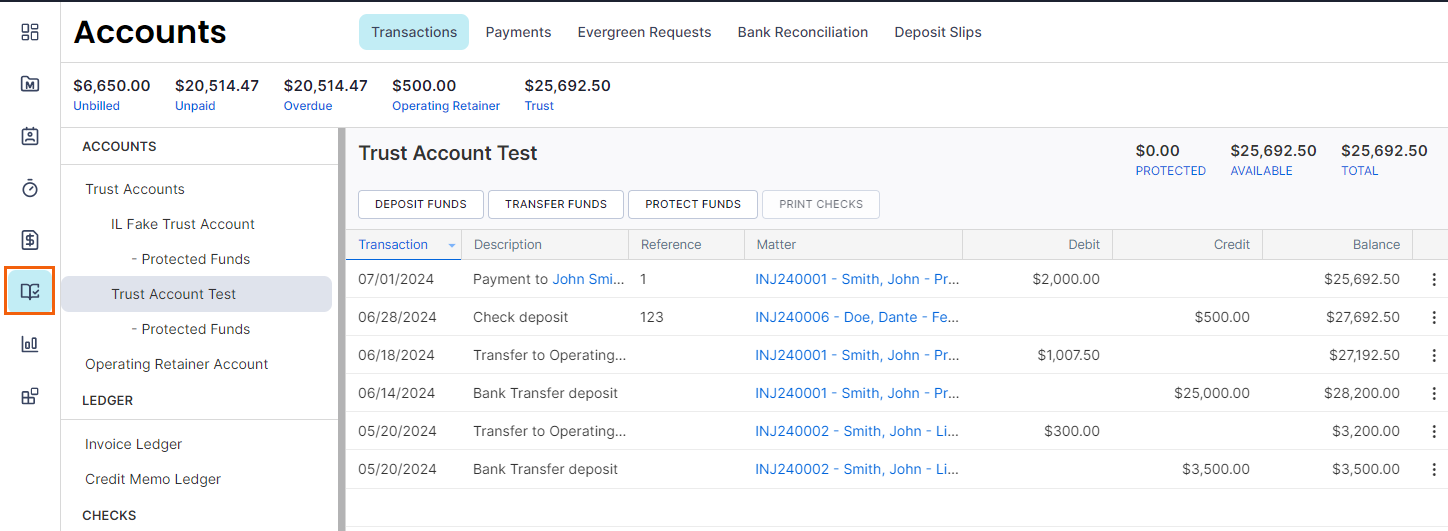Open the three-dot menu for Check deposit row
The image size is (1448, 531).
pos(1434,318)
